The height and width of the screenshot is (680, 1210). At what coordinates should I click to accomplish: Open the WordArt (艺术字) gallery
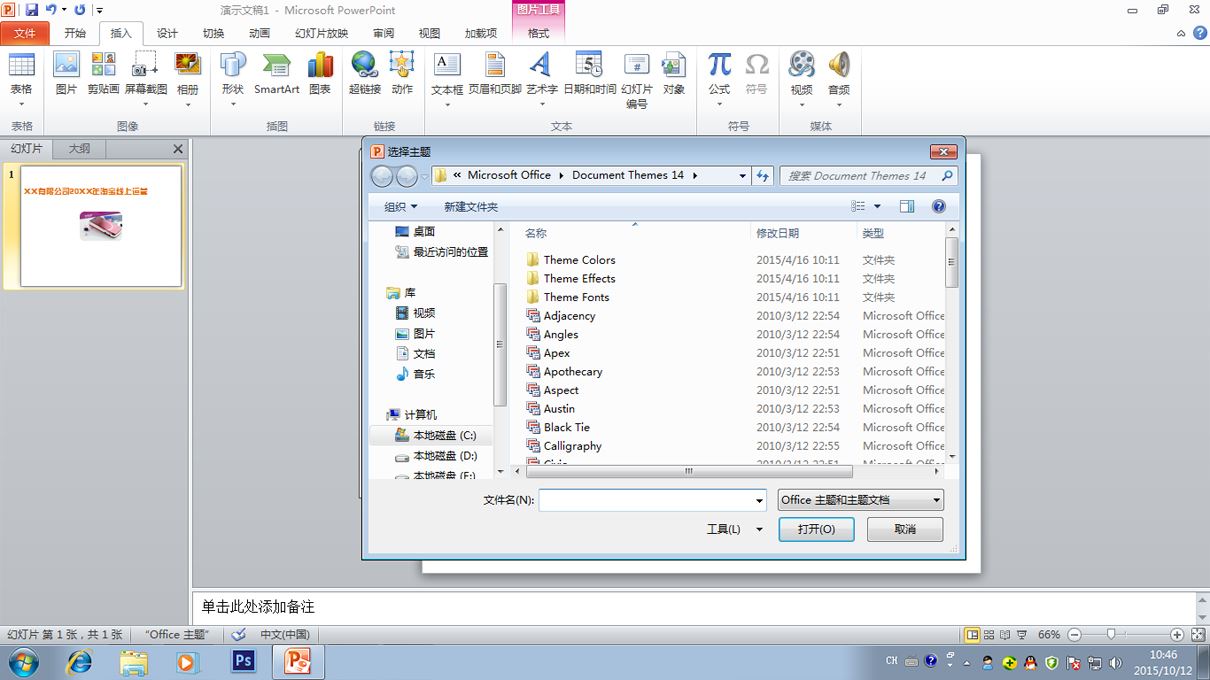click(541, 78)
